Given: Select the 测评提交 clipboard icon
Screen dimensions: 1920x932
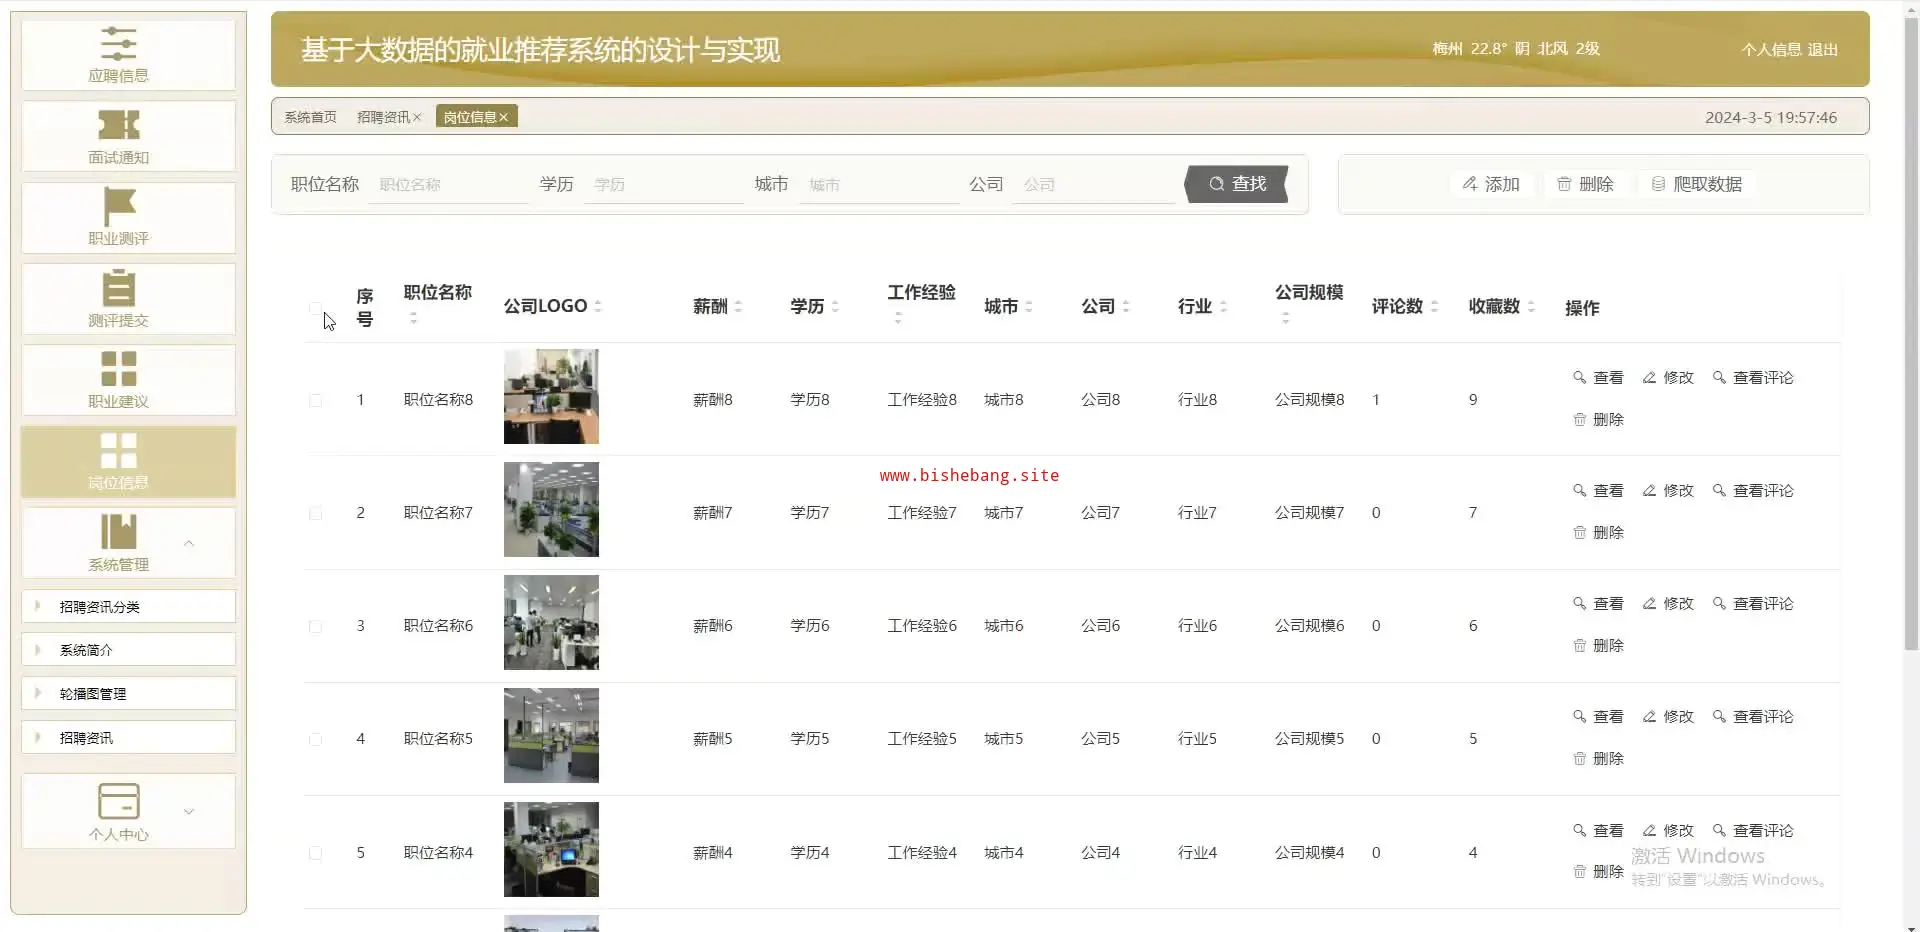Looking at the screenshot, I should (x=118, y=288).
